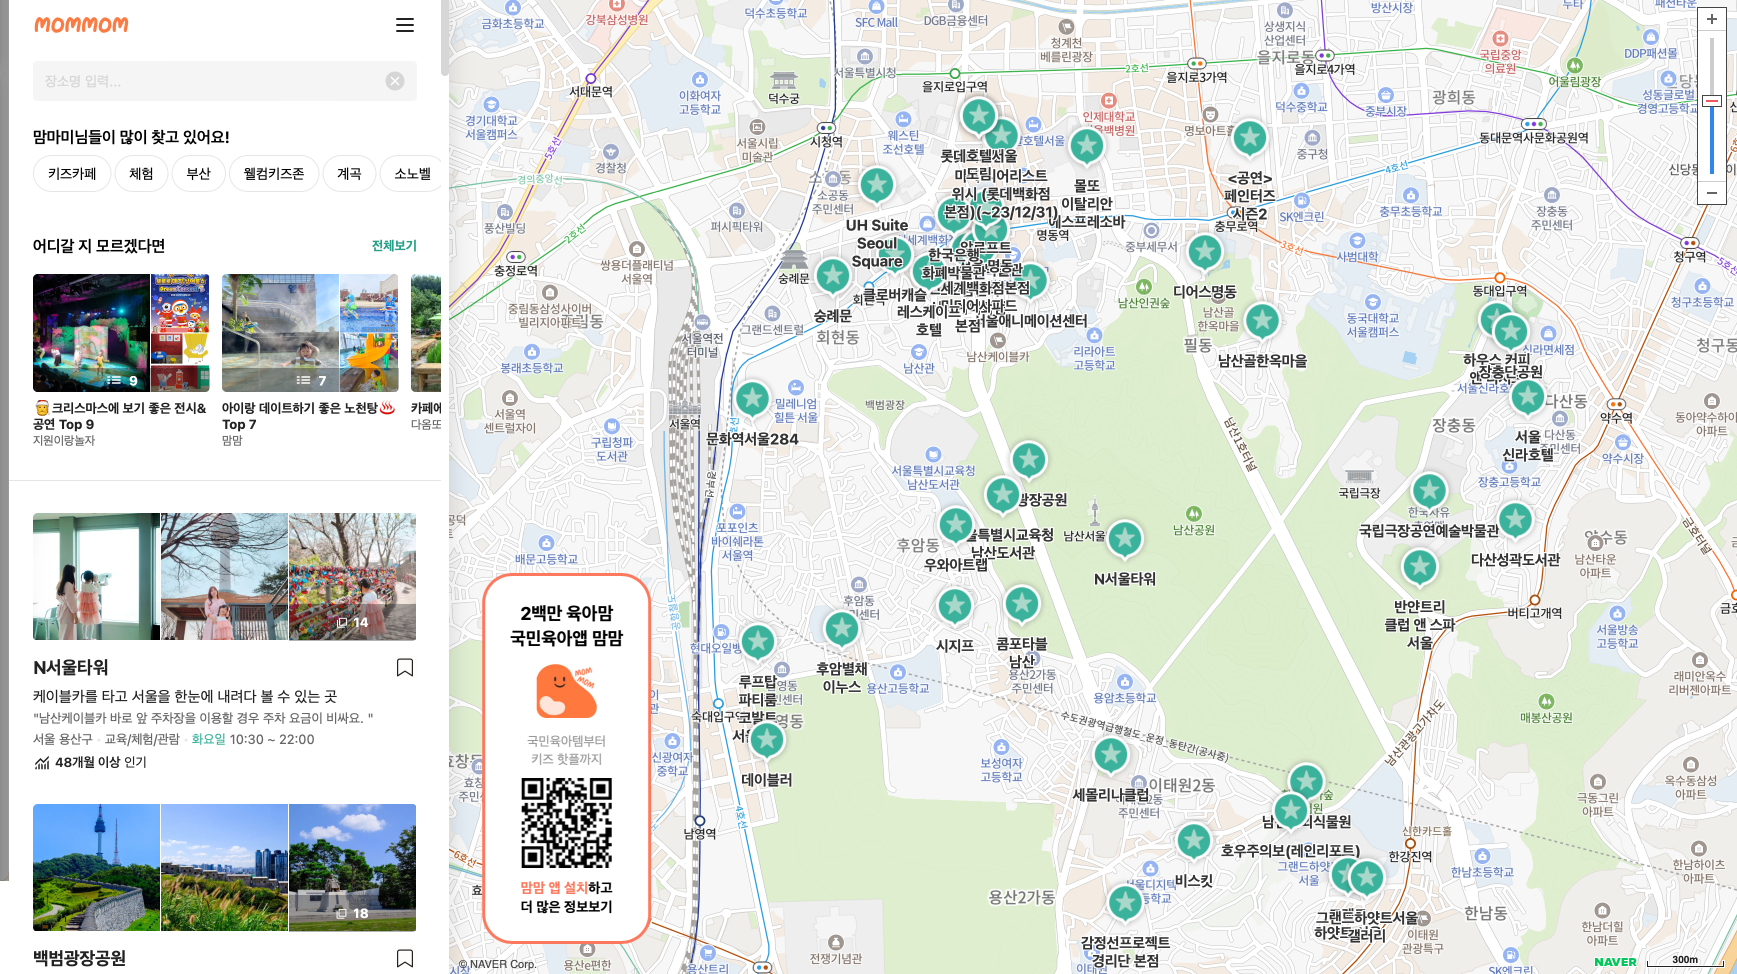Select the 체험 tag chip
The image size is (1737, 974).
coord(141,173)
